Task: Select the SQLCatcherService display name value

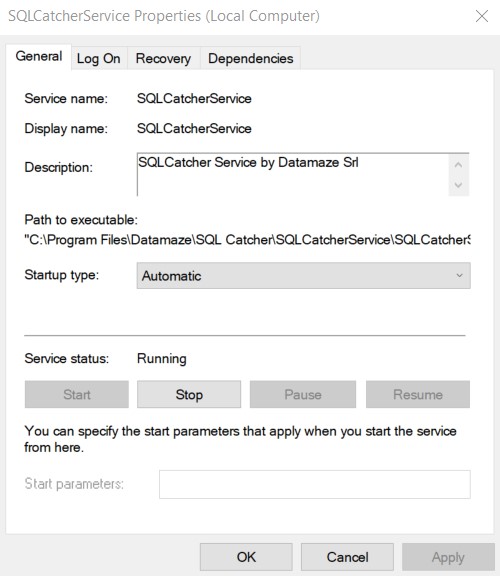Action: 194,129
